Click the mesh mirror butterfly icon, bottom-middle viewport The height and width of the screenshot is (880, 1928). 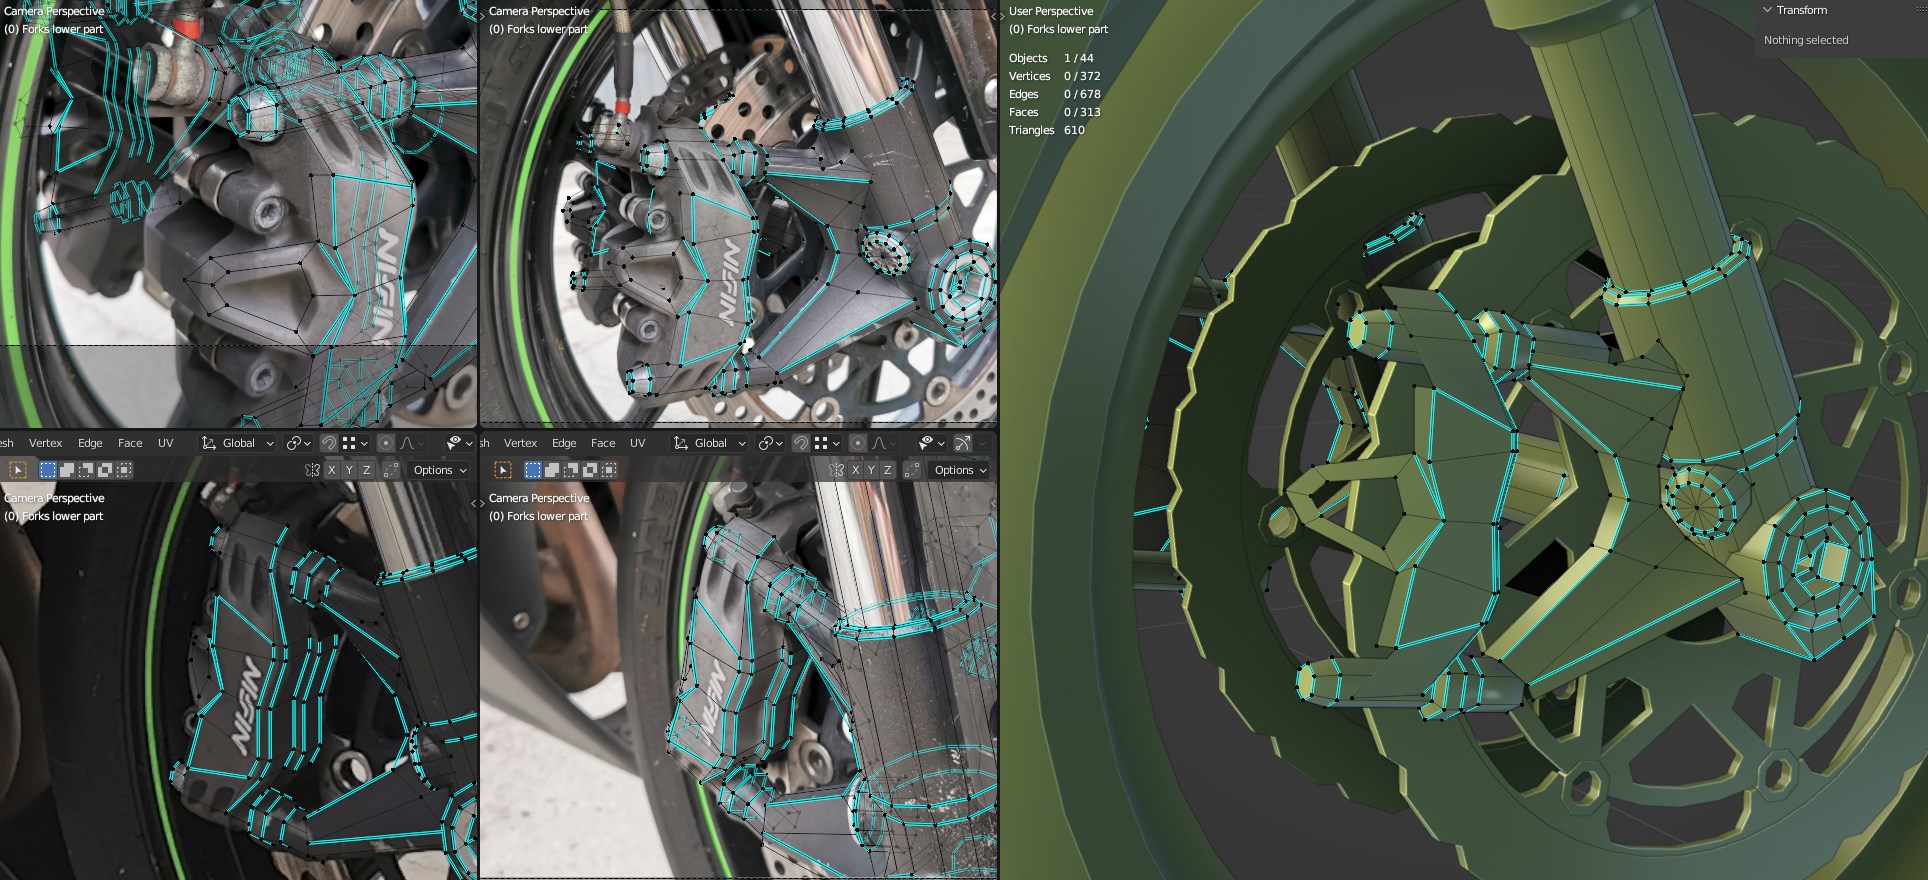coord(837,470)
